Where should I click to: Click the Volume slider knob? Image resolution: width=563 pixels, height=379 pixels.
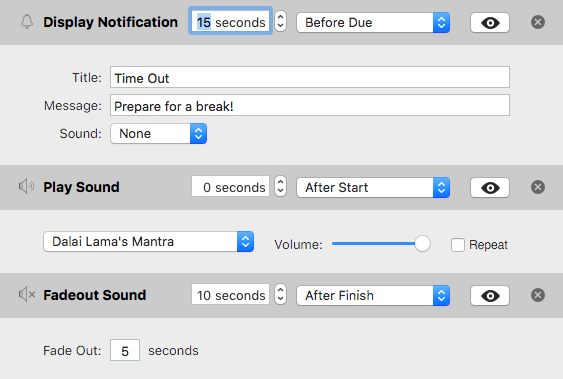[x=422, y=244]
